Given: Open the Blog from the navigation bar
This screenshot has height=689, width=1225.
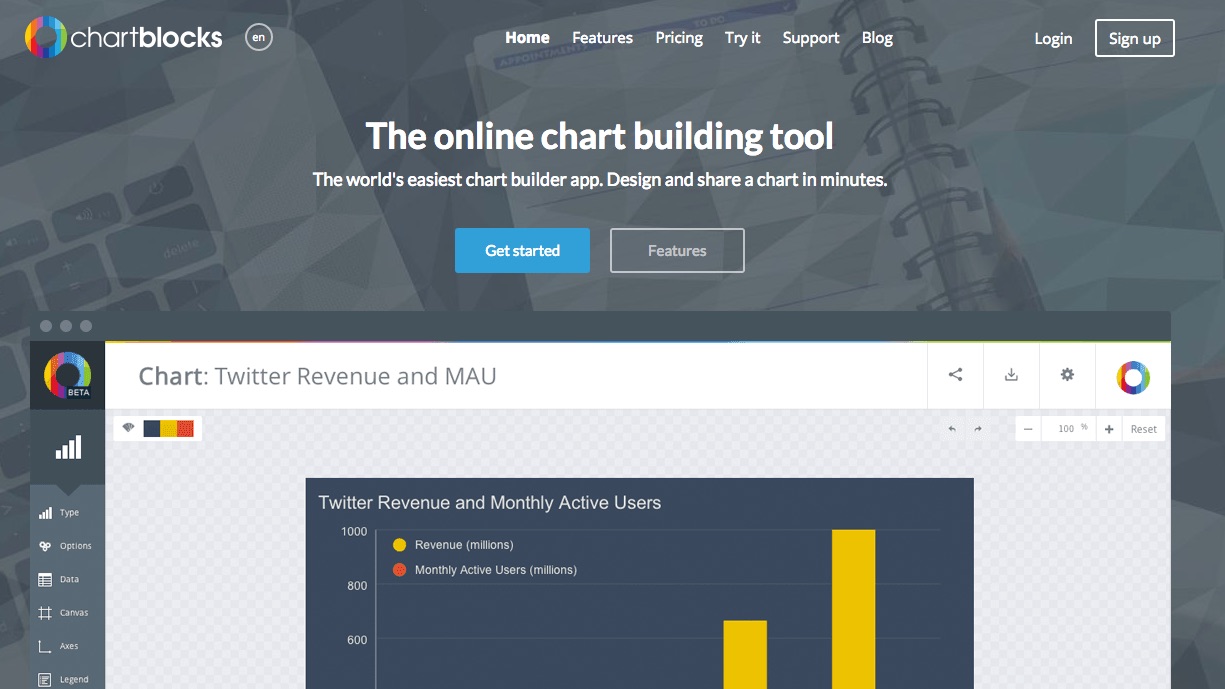Looking at the screenshot, I should pyautogui.click(x=877, y=38).
